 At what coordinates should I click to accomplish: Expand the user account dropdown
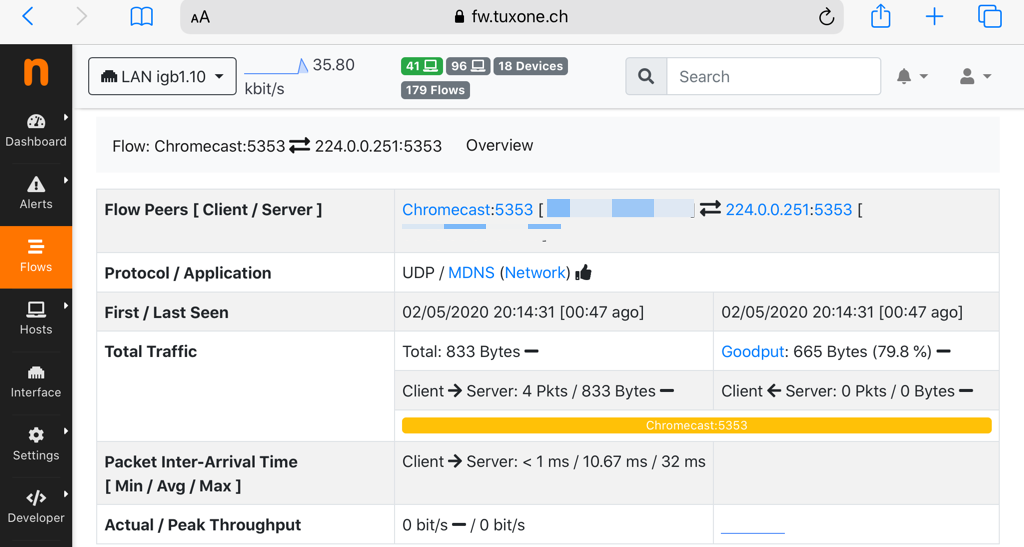(974, 77)
